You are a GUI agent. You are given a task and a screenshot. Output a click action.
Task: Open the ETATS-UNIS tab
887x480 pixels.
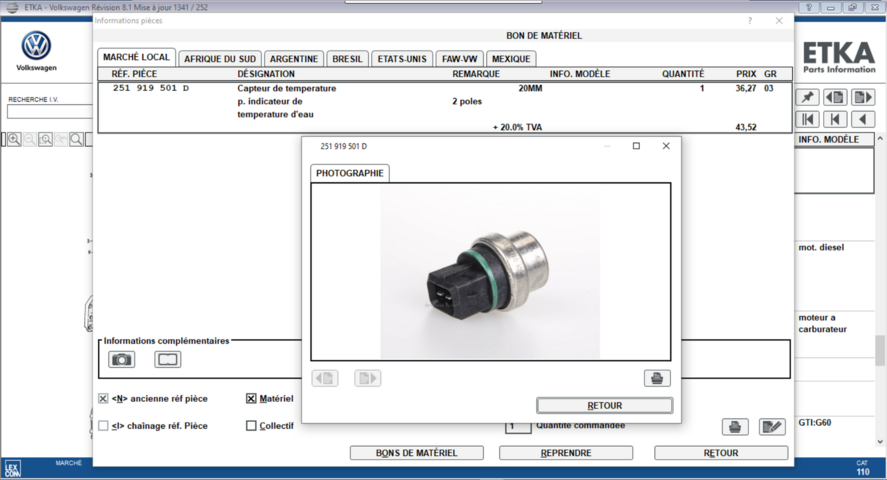pos(402,59)
